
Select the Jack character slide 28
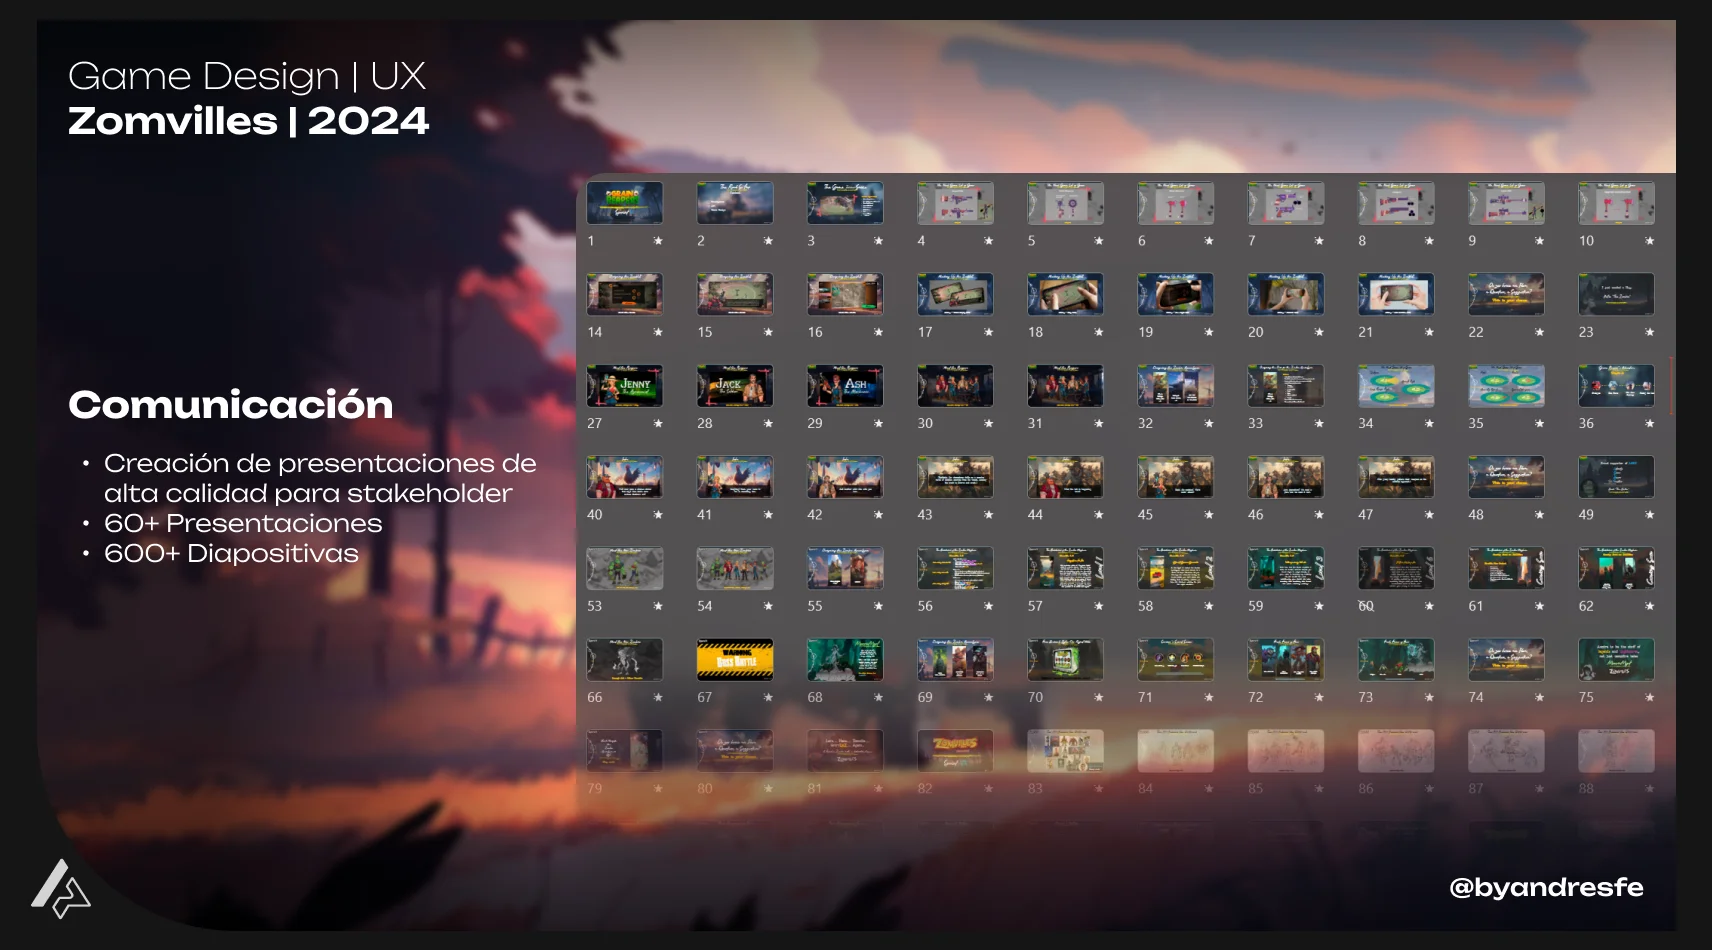pyautogui.click(x=735, y=386)
